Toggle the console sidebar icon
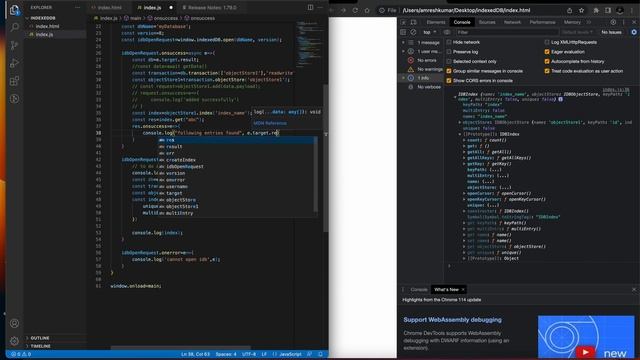 [403, 32]
